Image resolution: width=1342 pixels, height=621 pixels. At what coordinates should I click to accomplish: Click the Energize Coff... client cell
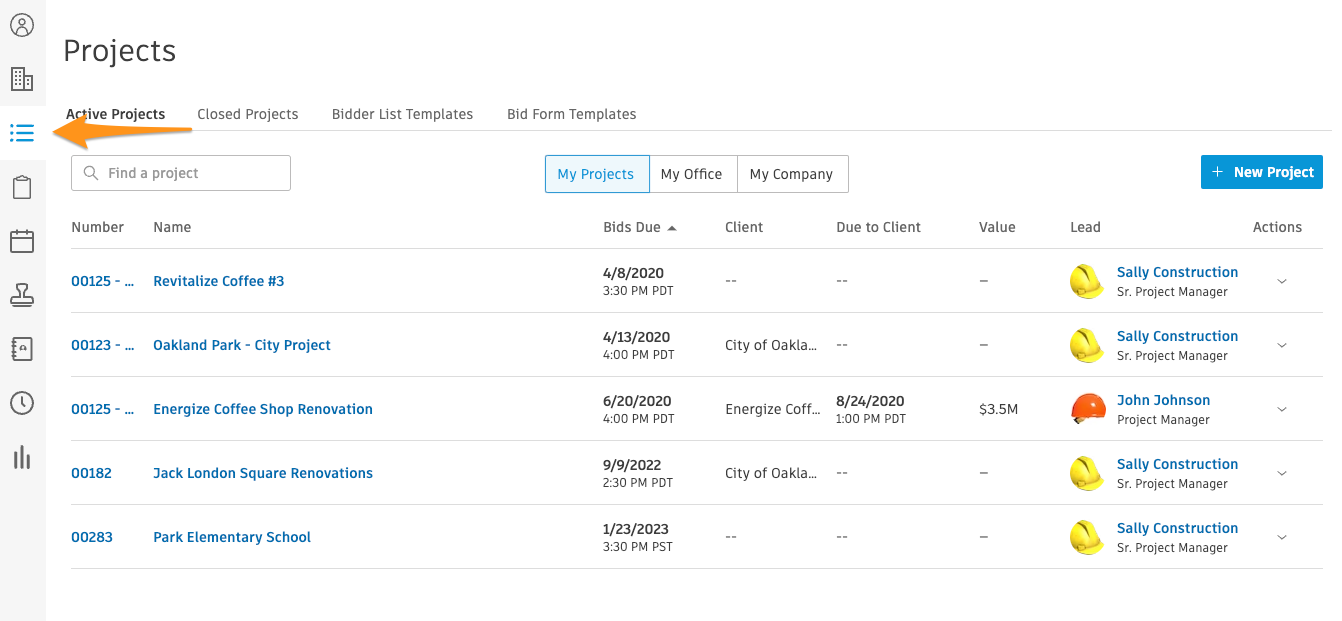tap(772, 409)
